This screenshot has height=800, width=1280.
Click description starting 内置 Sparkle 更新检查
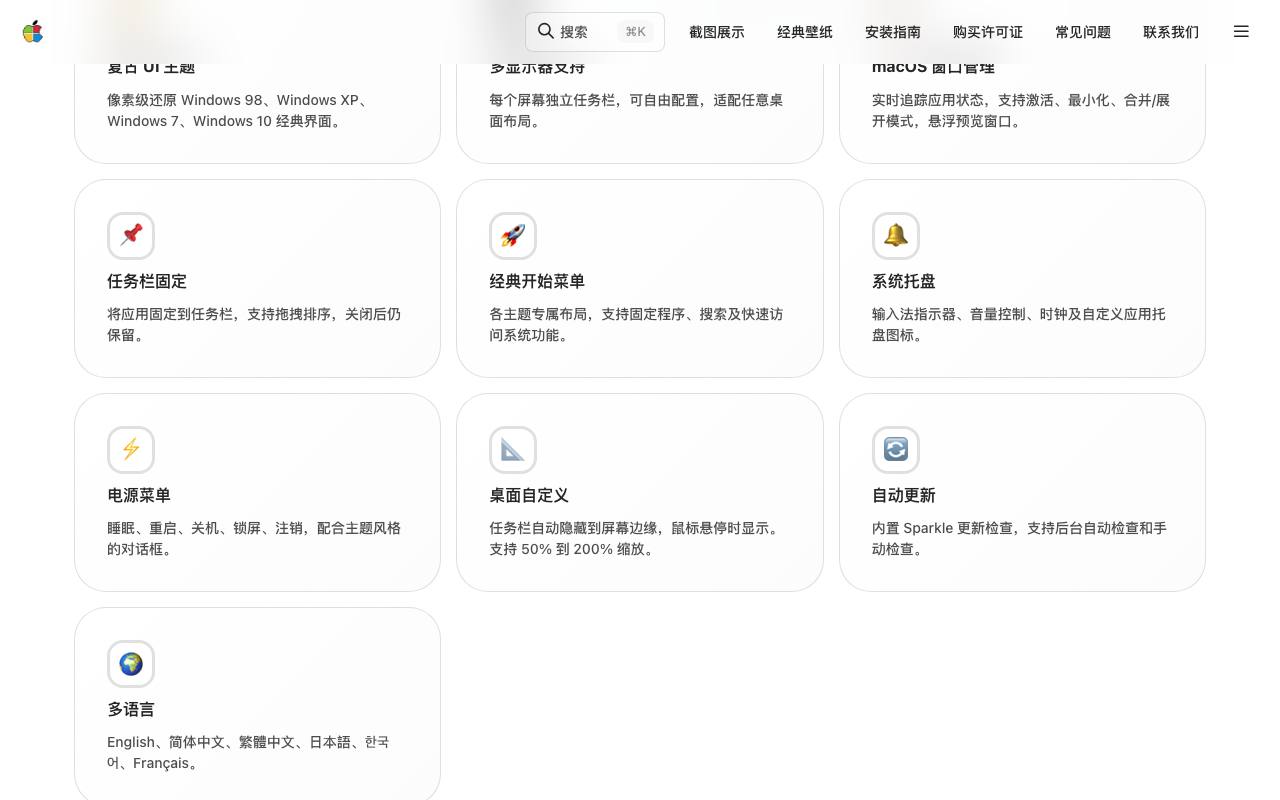click(x=1019, y=539)
